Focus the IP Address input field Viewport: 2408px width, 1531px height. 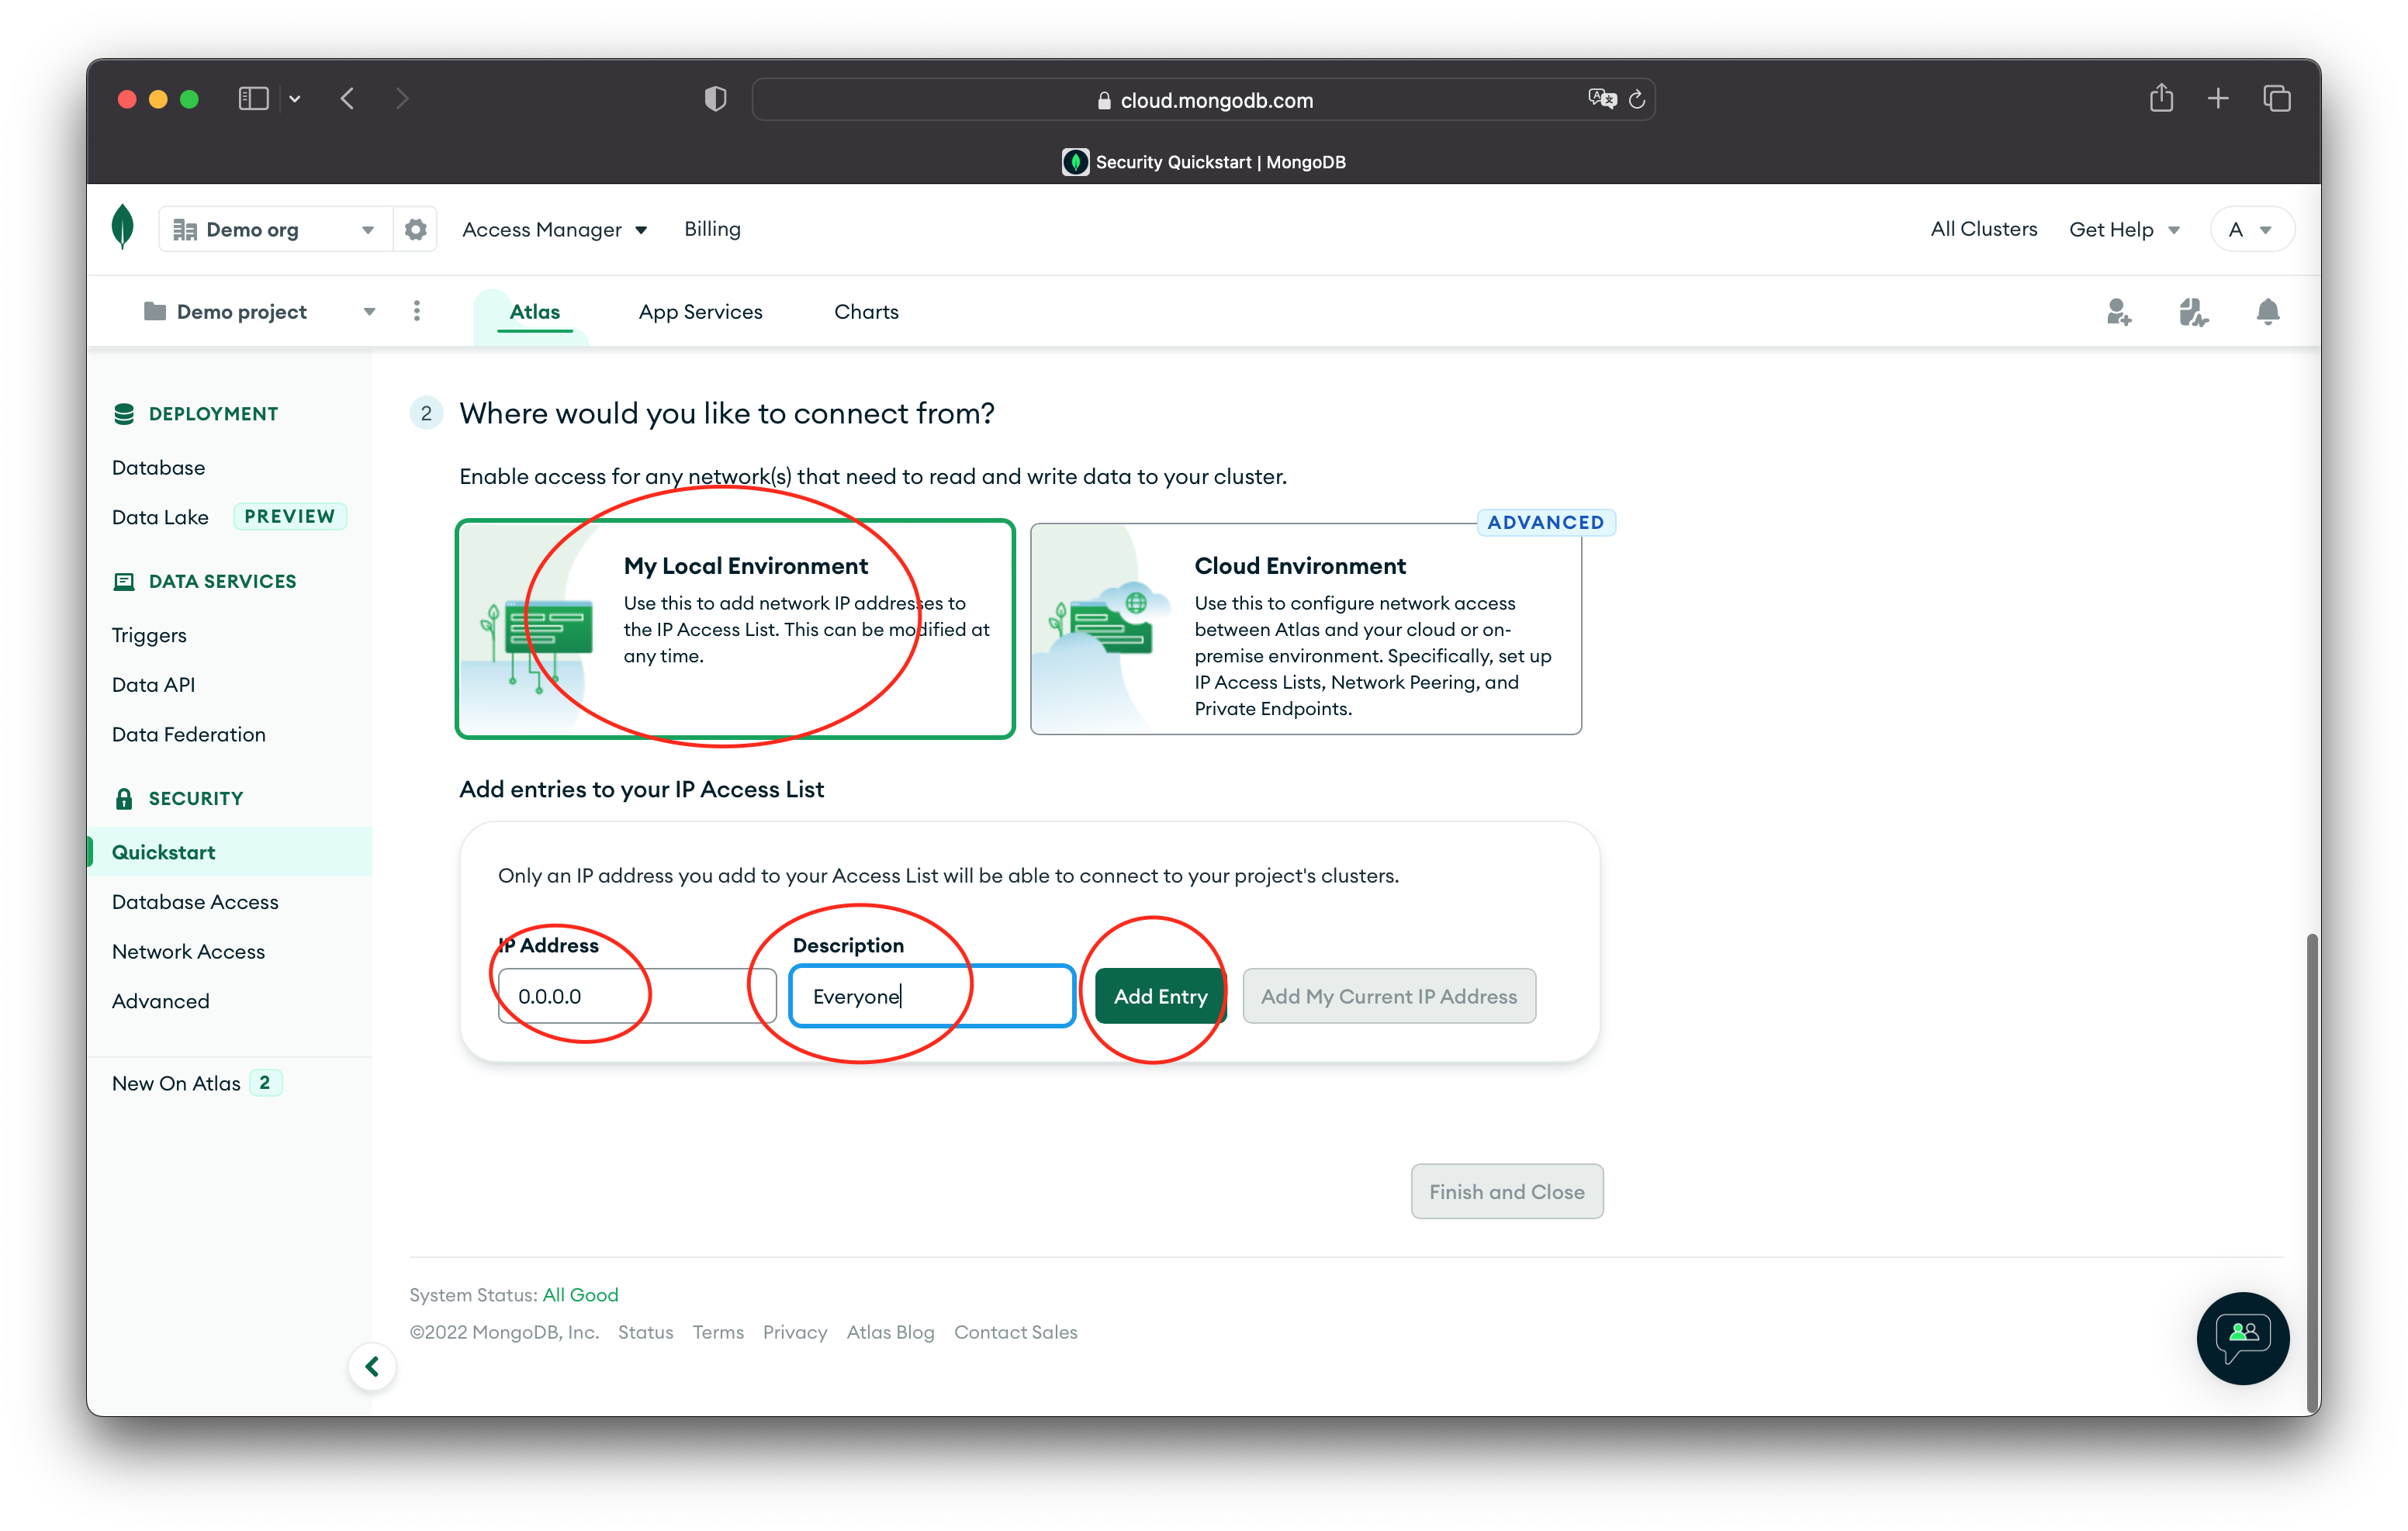[x=636, y=996]
